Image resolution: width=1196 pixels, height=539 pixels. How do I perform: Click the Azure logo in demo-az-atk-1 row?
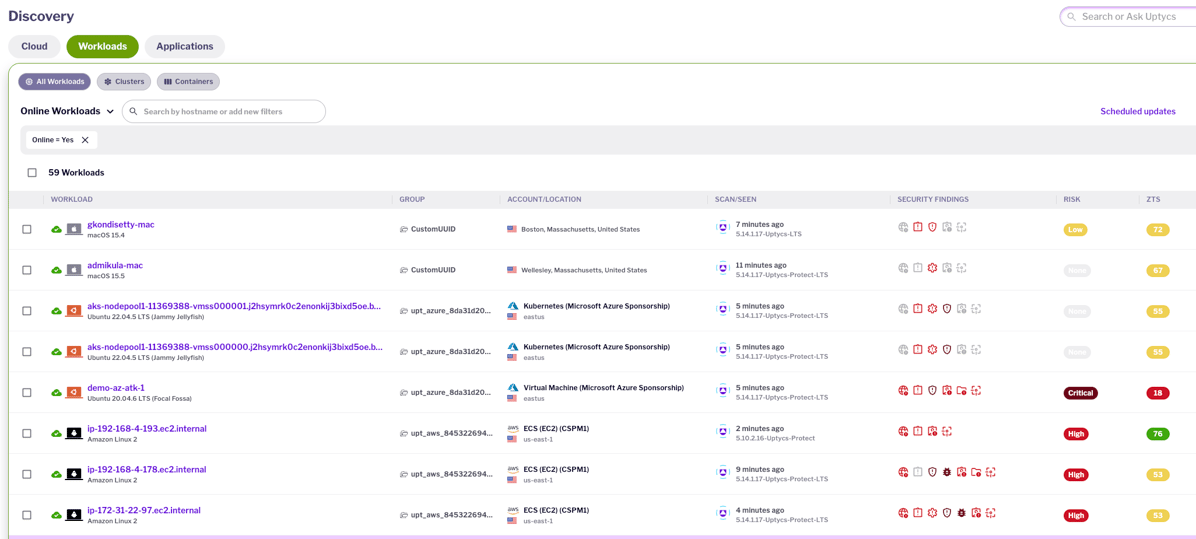[x=513, y=387]
